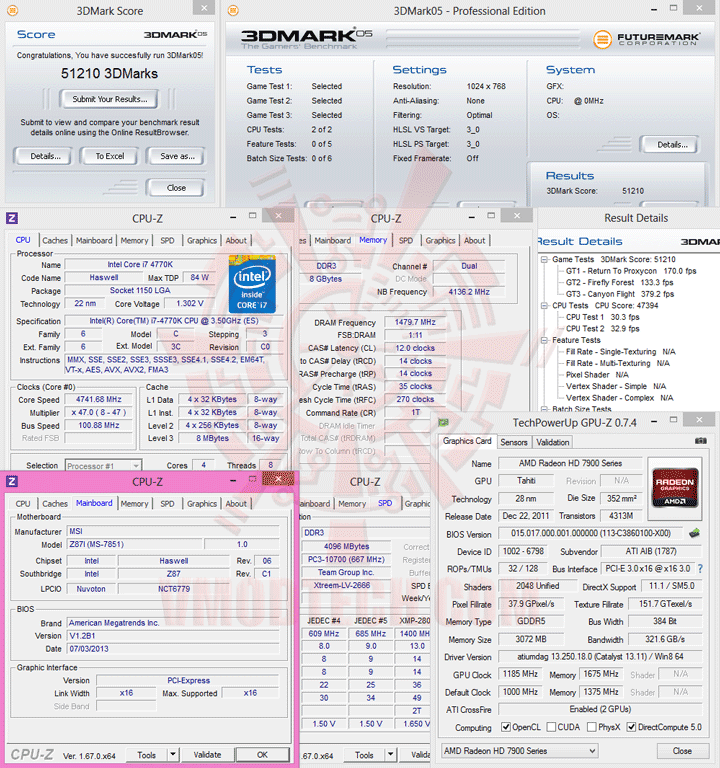Click the GPU-Z window title icon
The width and height of the screenshot is (720, 768).
443,422
